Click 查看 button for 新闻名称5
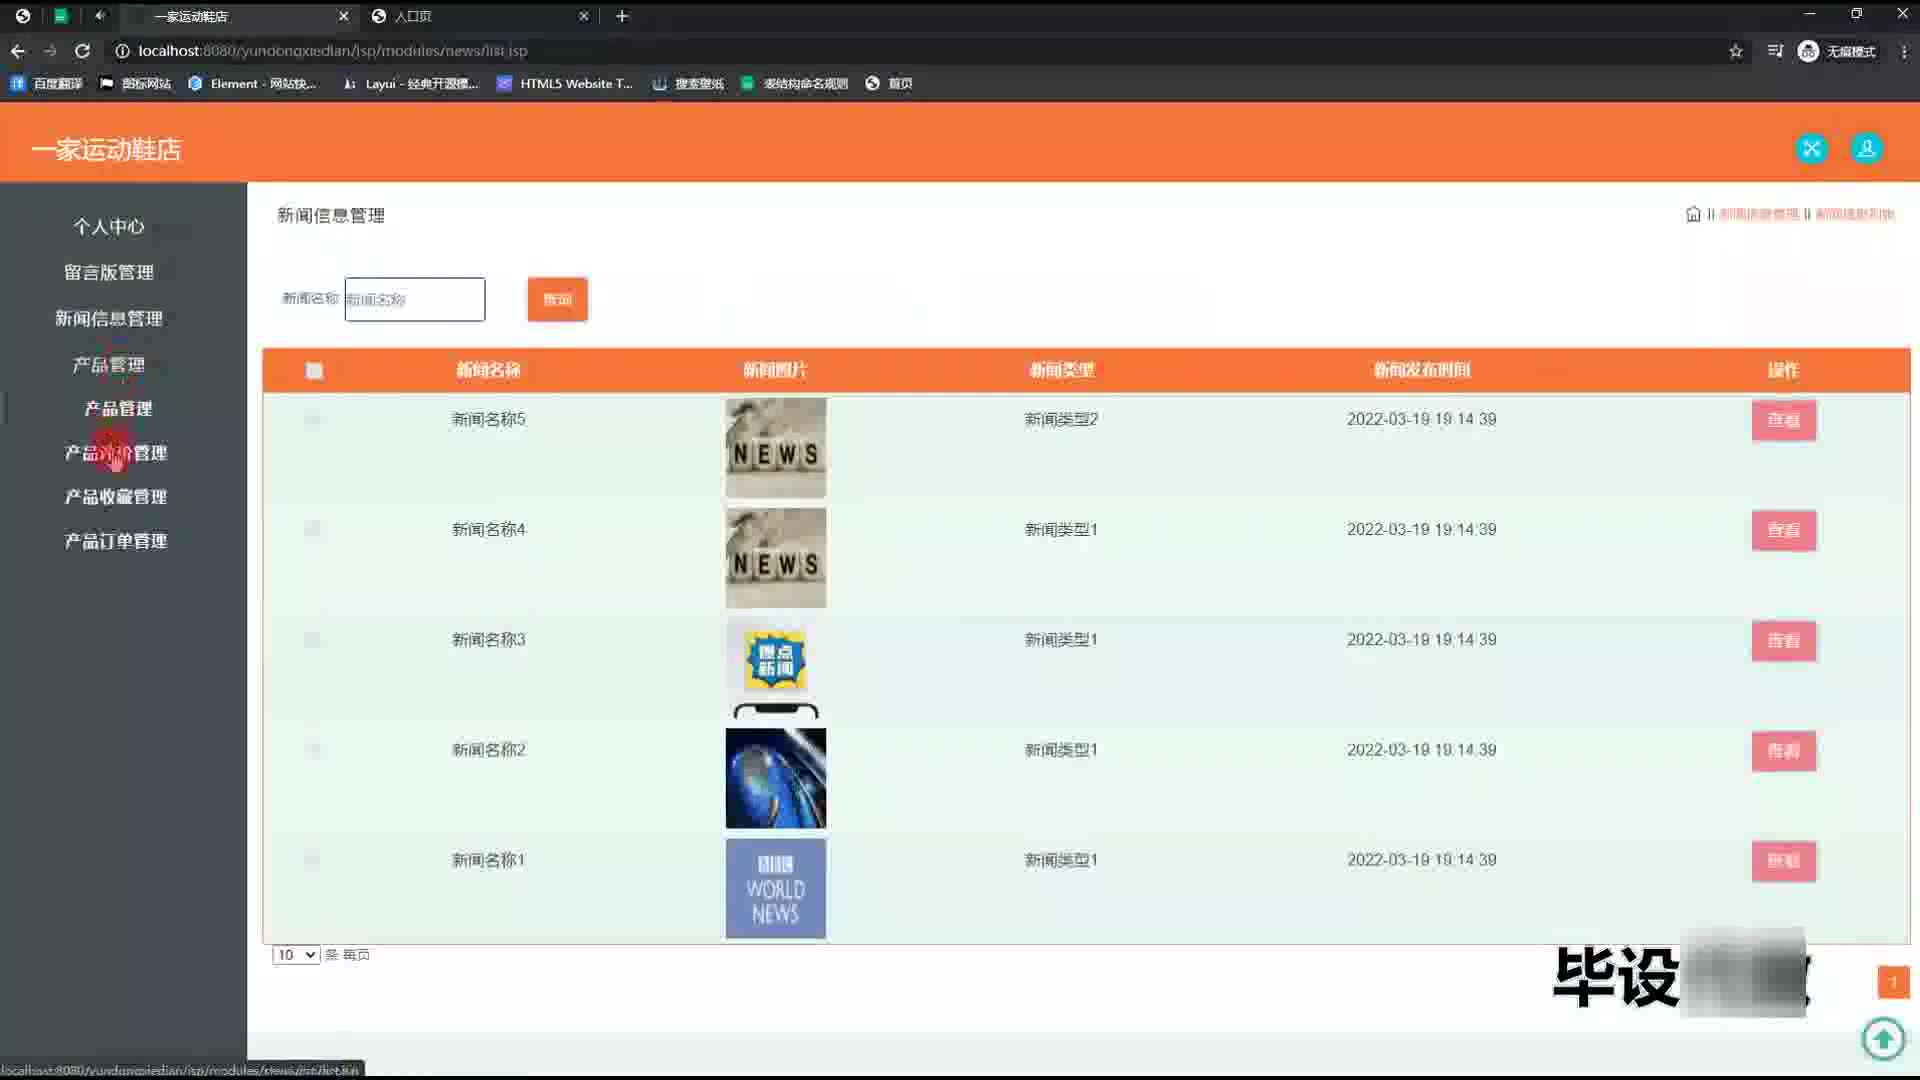The height and width of the screenshot is (1080, 1920). 1784,421
